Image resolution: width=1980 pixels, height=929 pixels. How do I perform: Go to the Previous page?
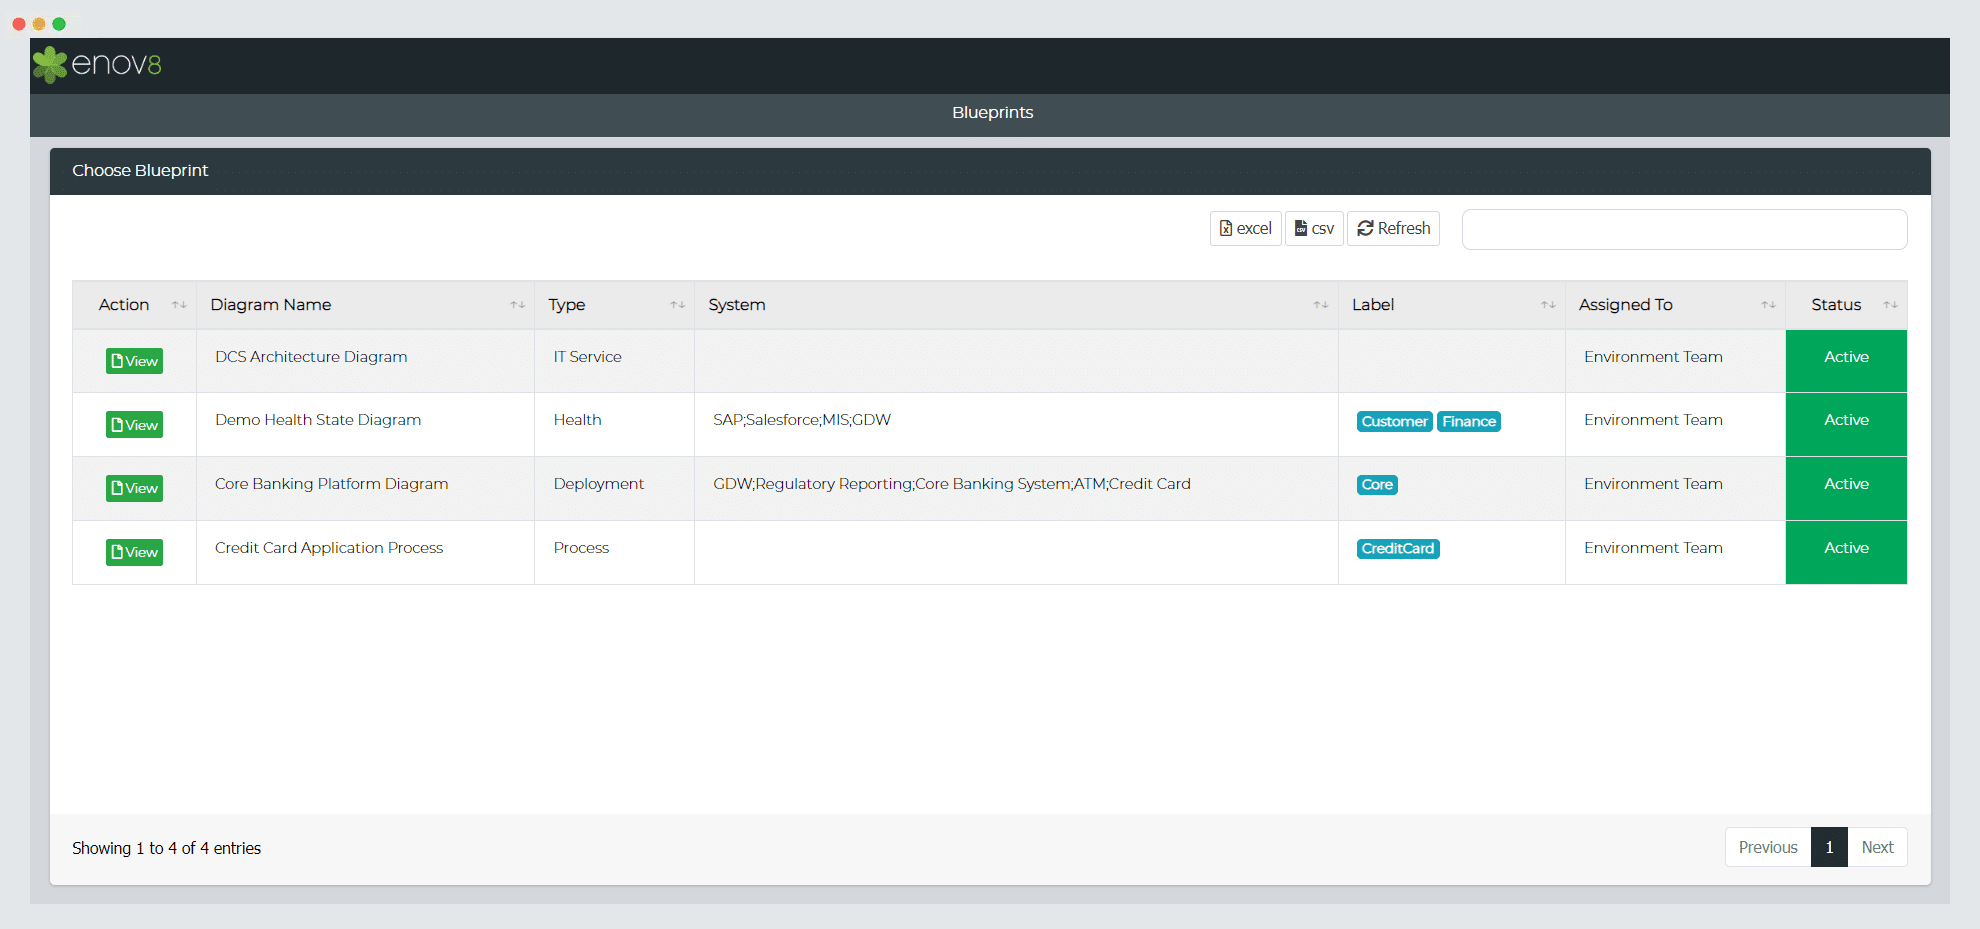click(x=1767, y=847)
